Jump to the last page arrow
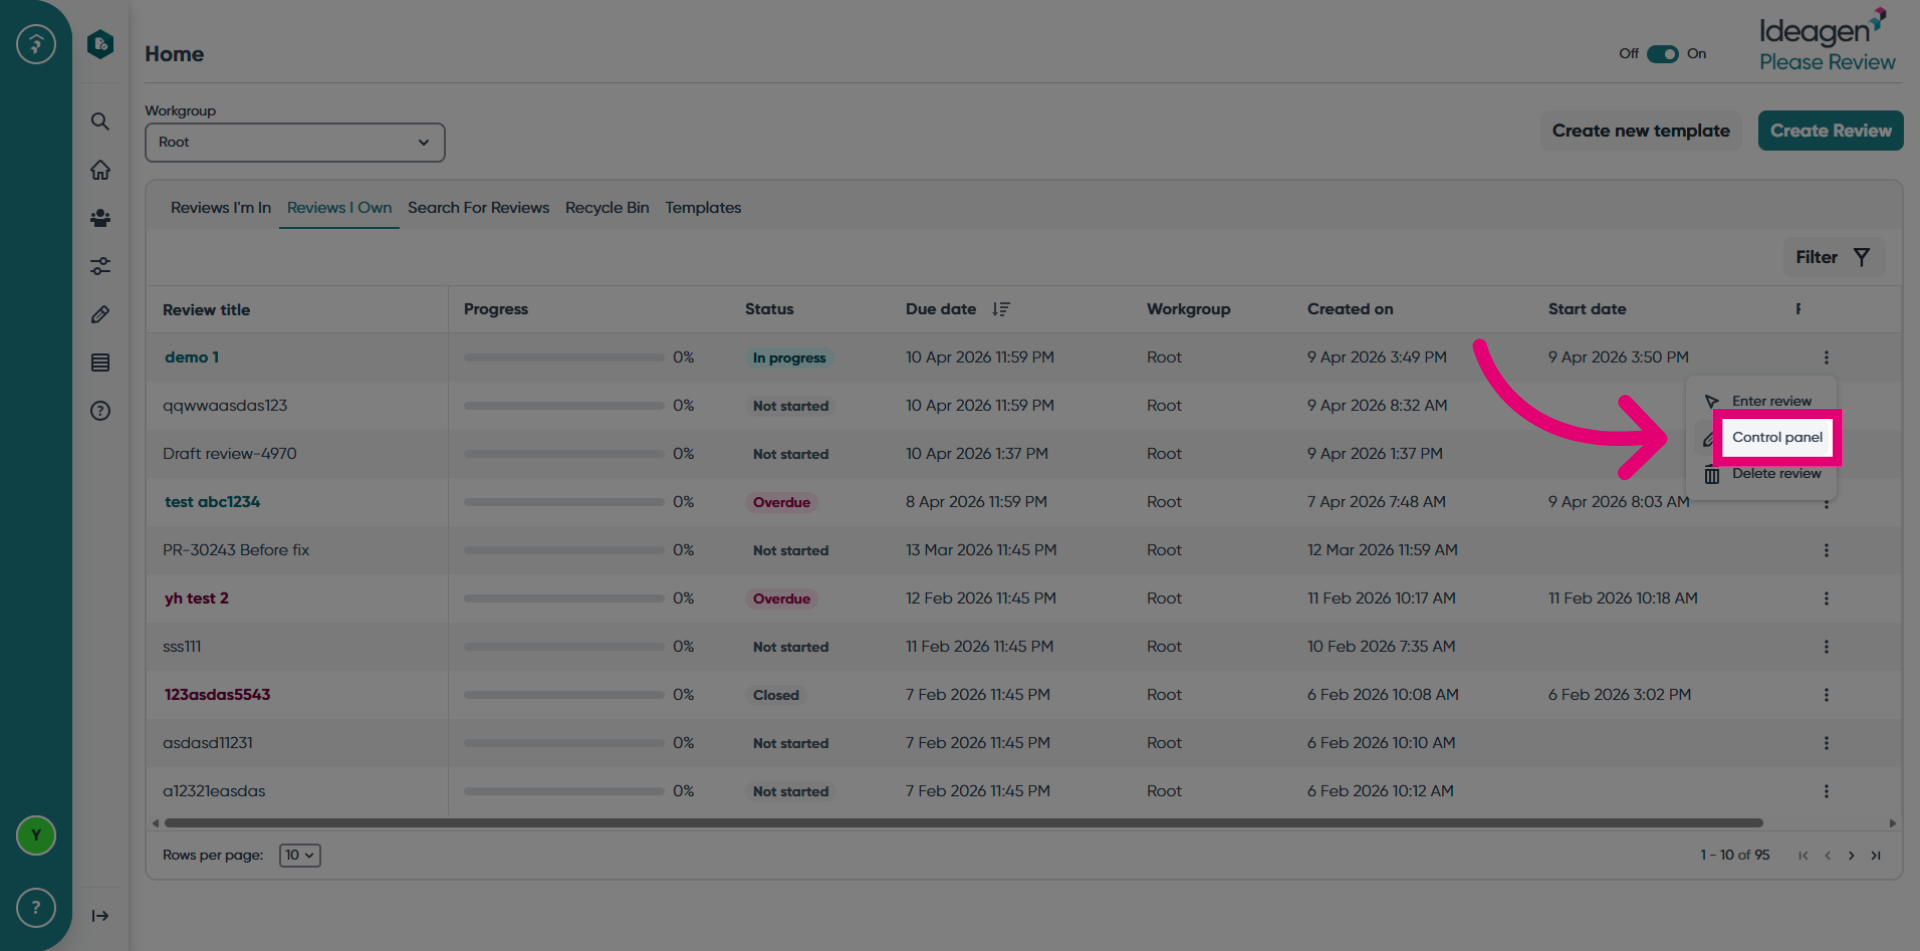 coord(1876,855)
